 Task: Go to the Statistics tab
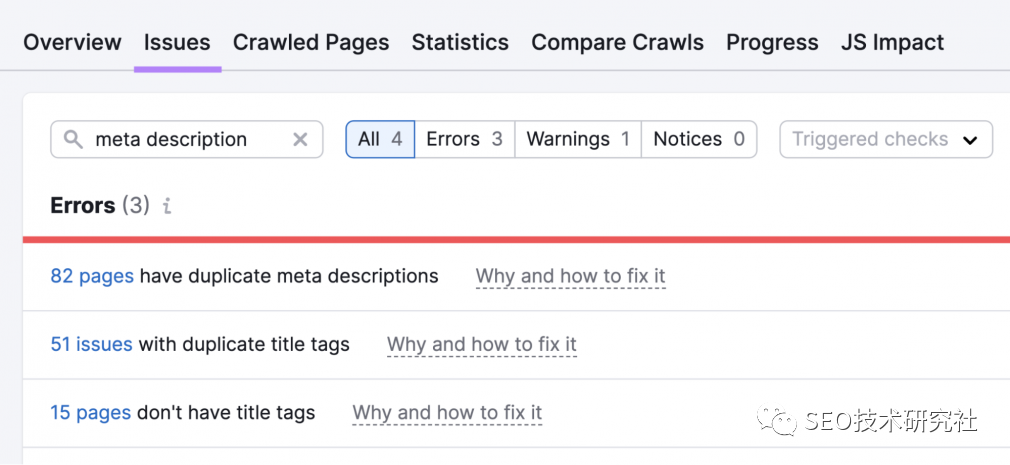point(460,42)
